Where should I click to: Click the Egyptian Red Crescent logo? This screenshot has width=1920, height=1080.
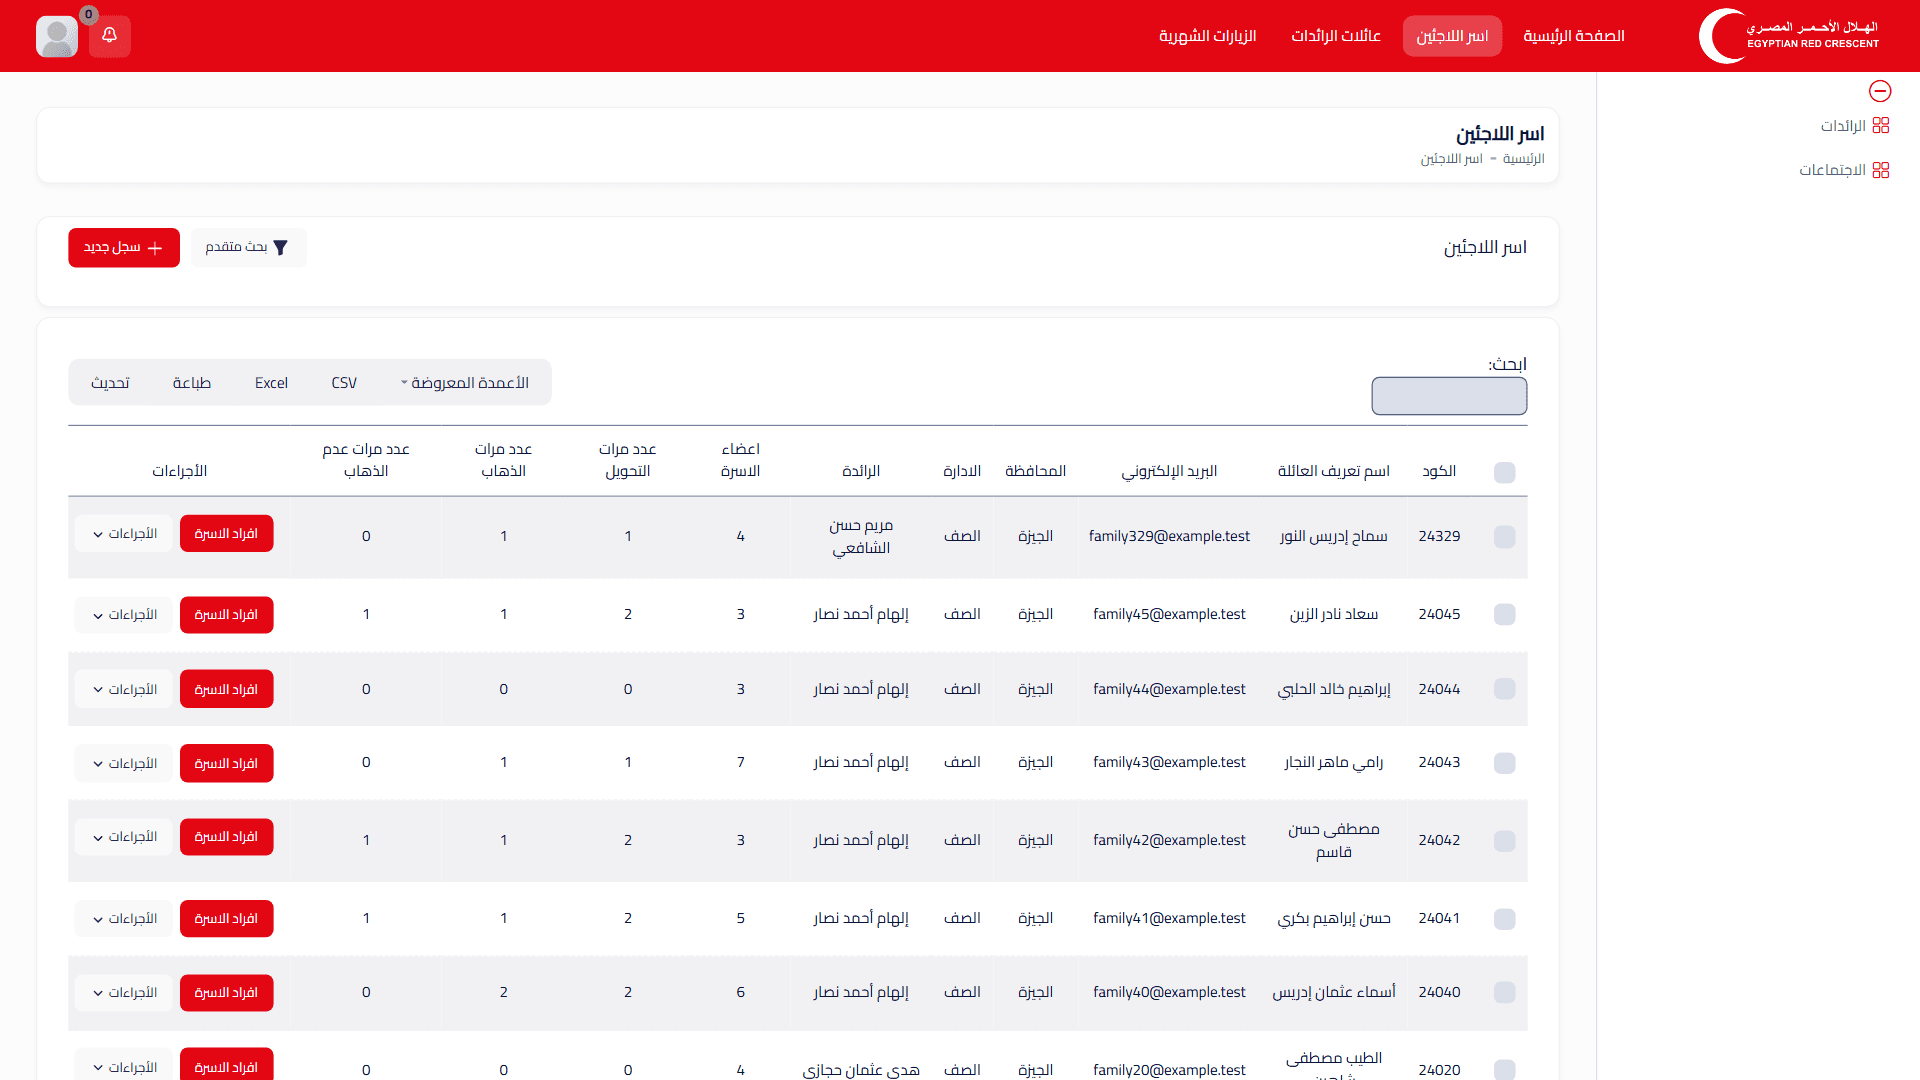point(1789,36)
